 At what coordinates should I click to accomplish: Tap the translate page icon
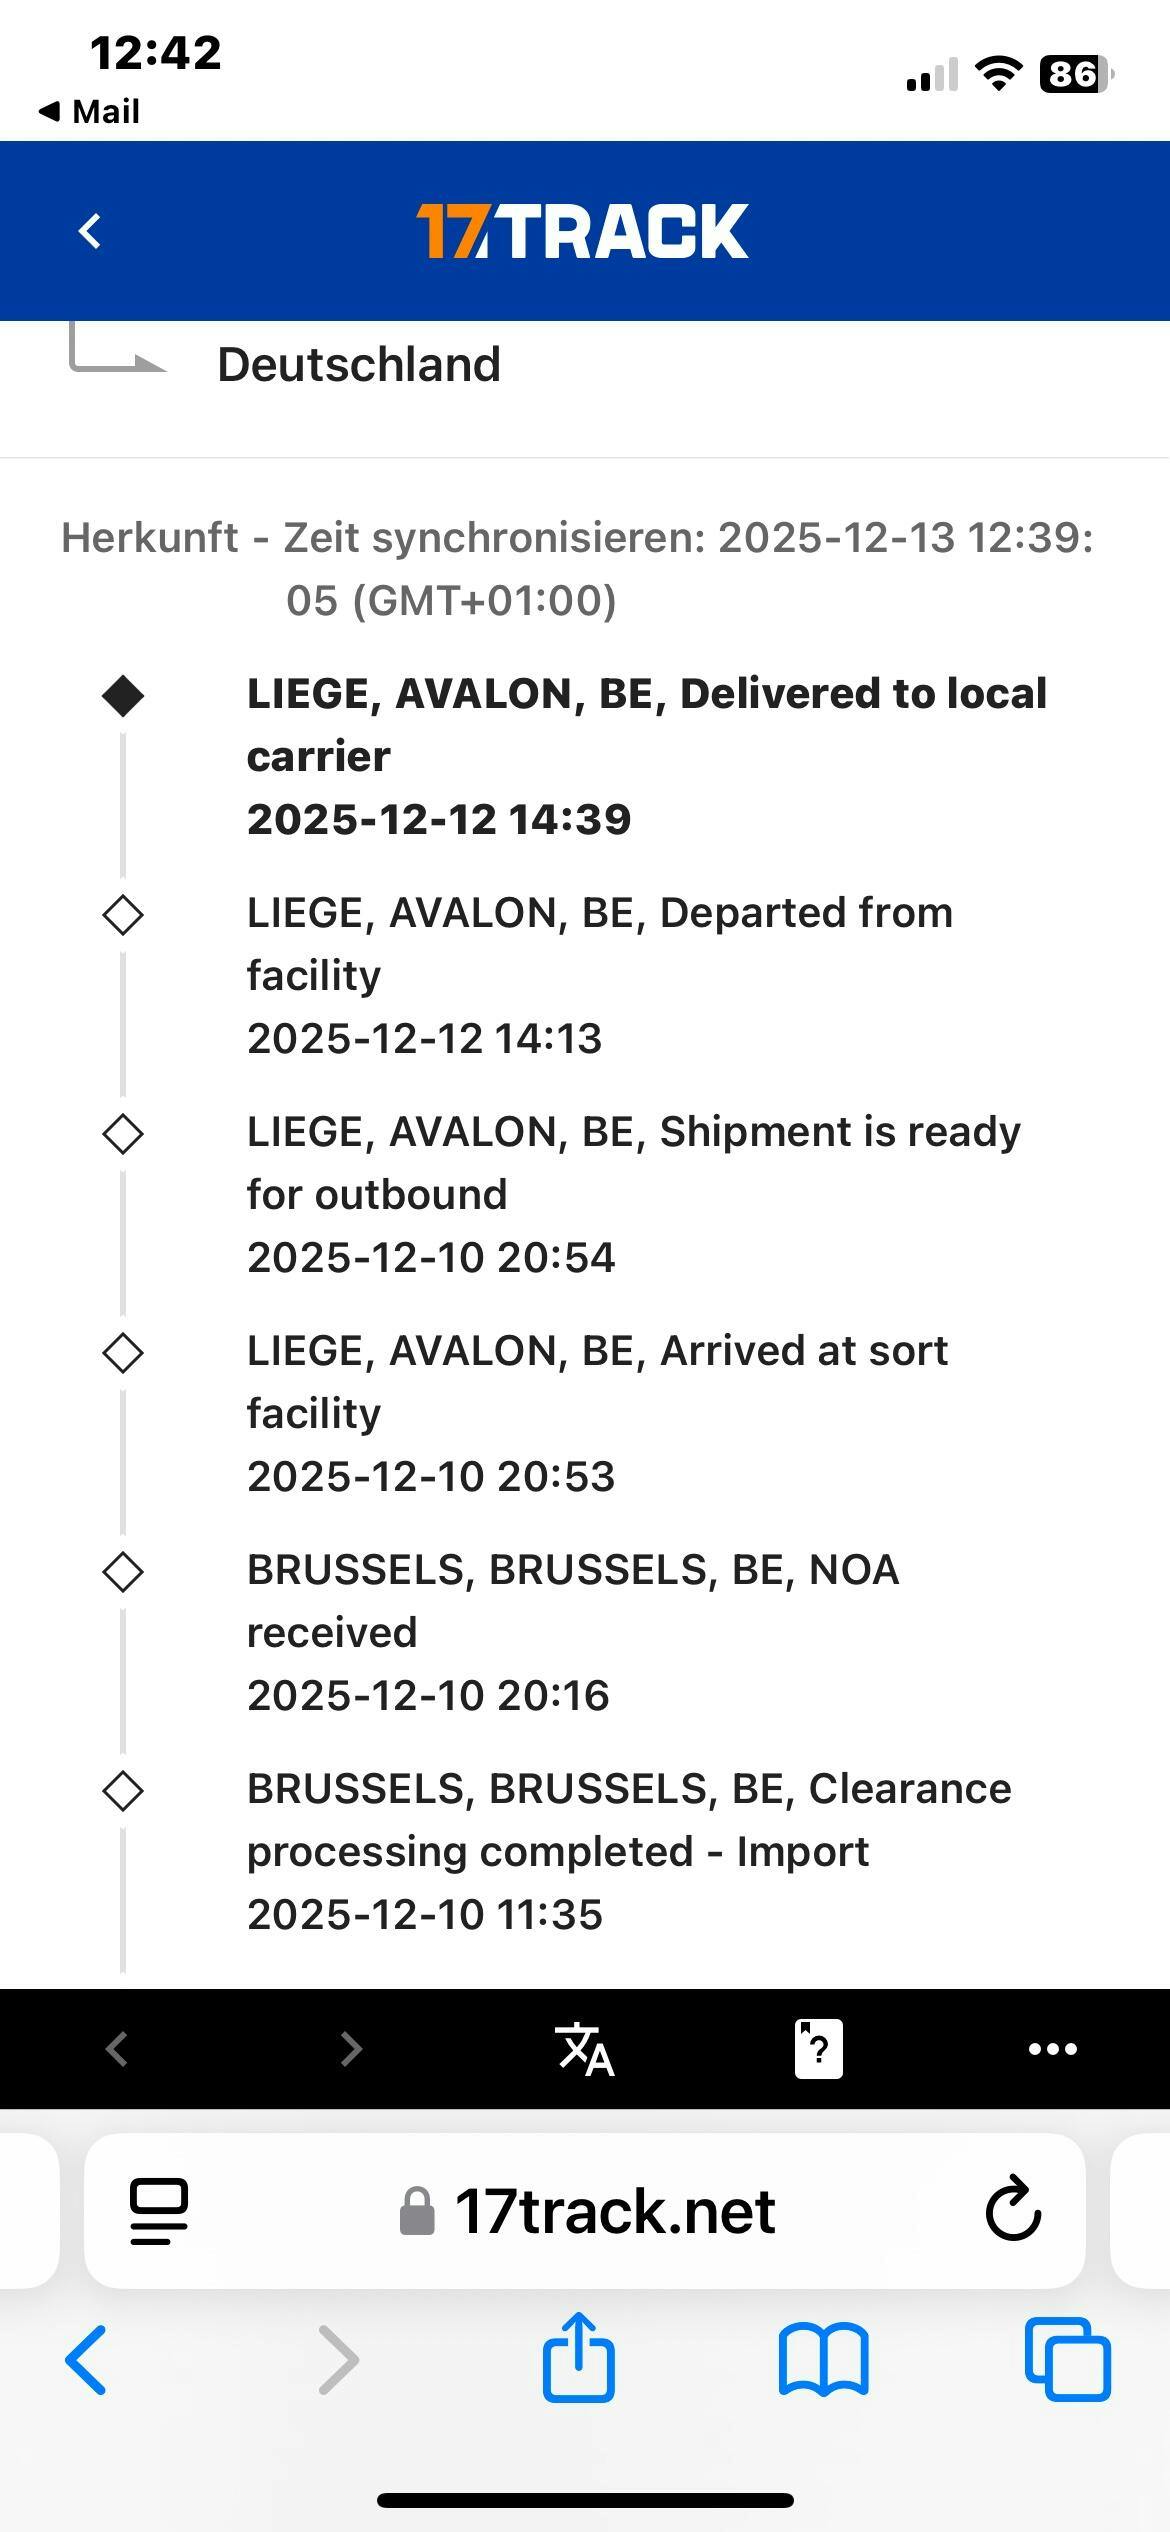click(x=584, y=2049)
